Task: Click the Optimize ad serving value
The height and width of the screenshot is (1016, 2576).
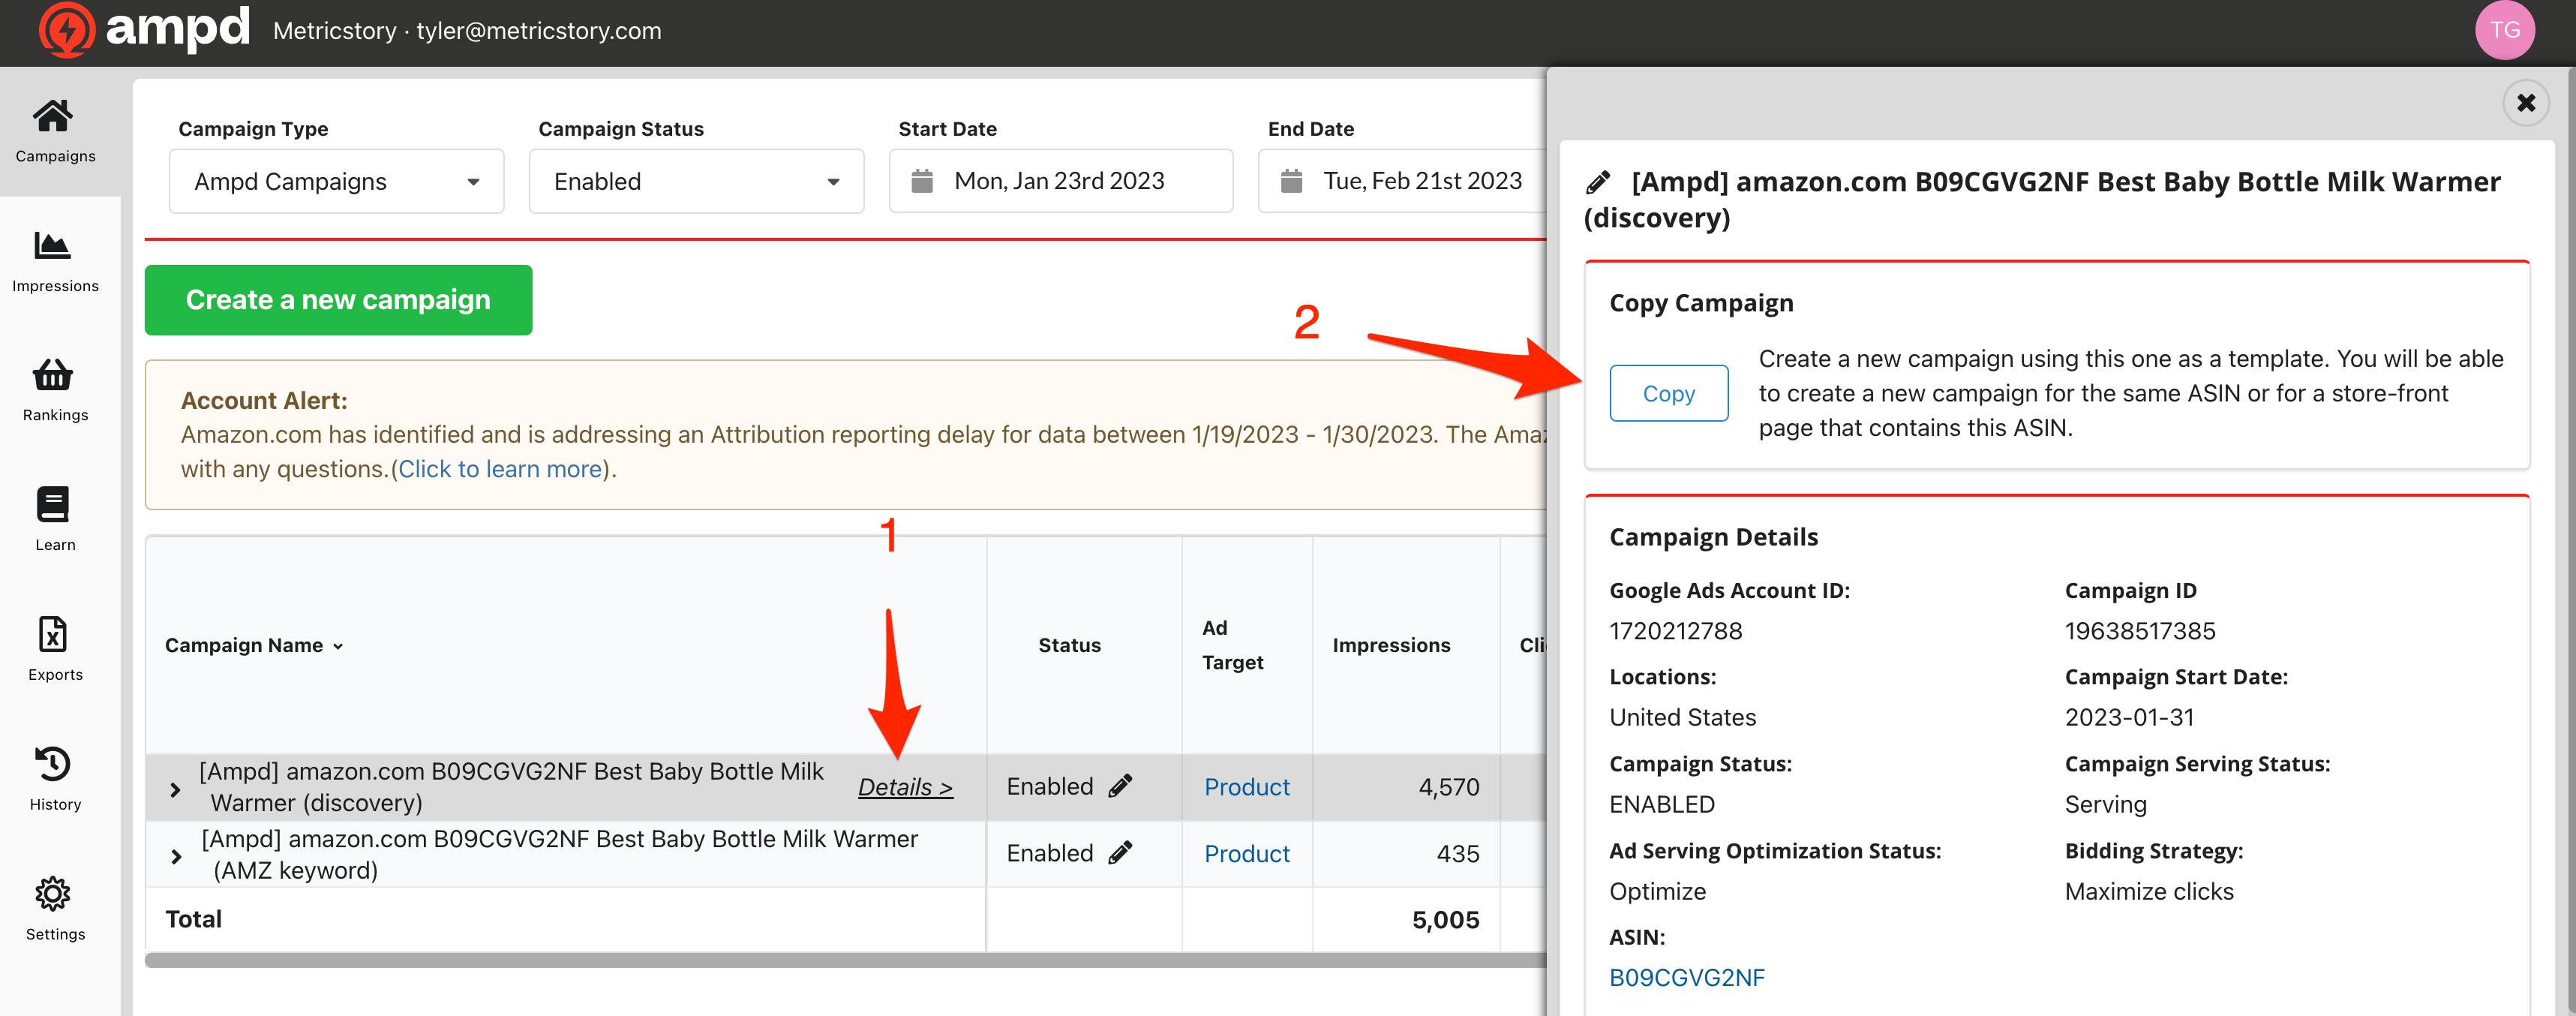Action: click(x=1656, y=891)
